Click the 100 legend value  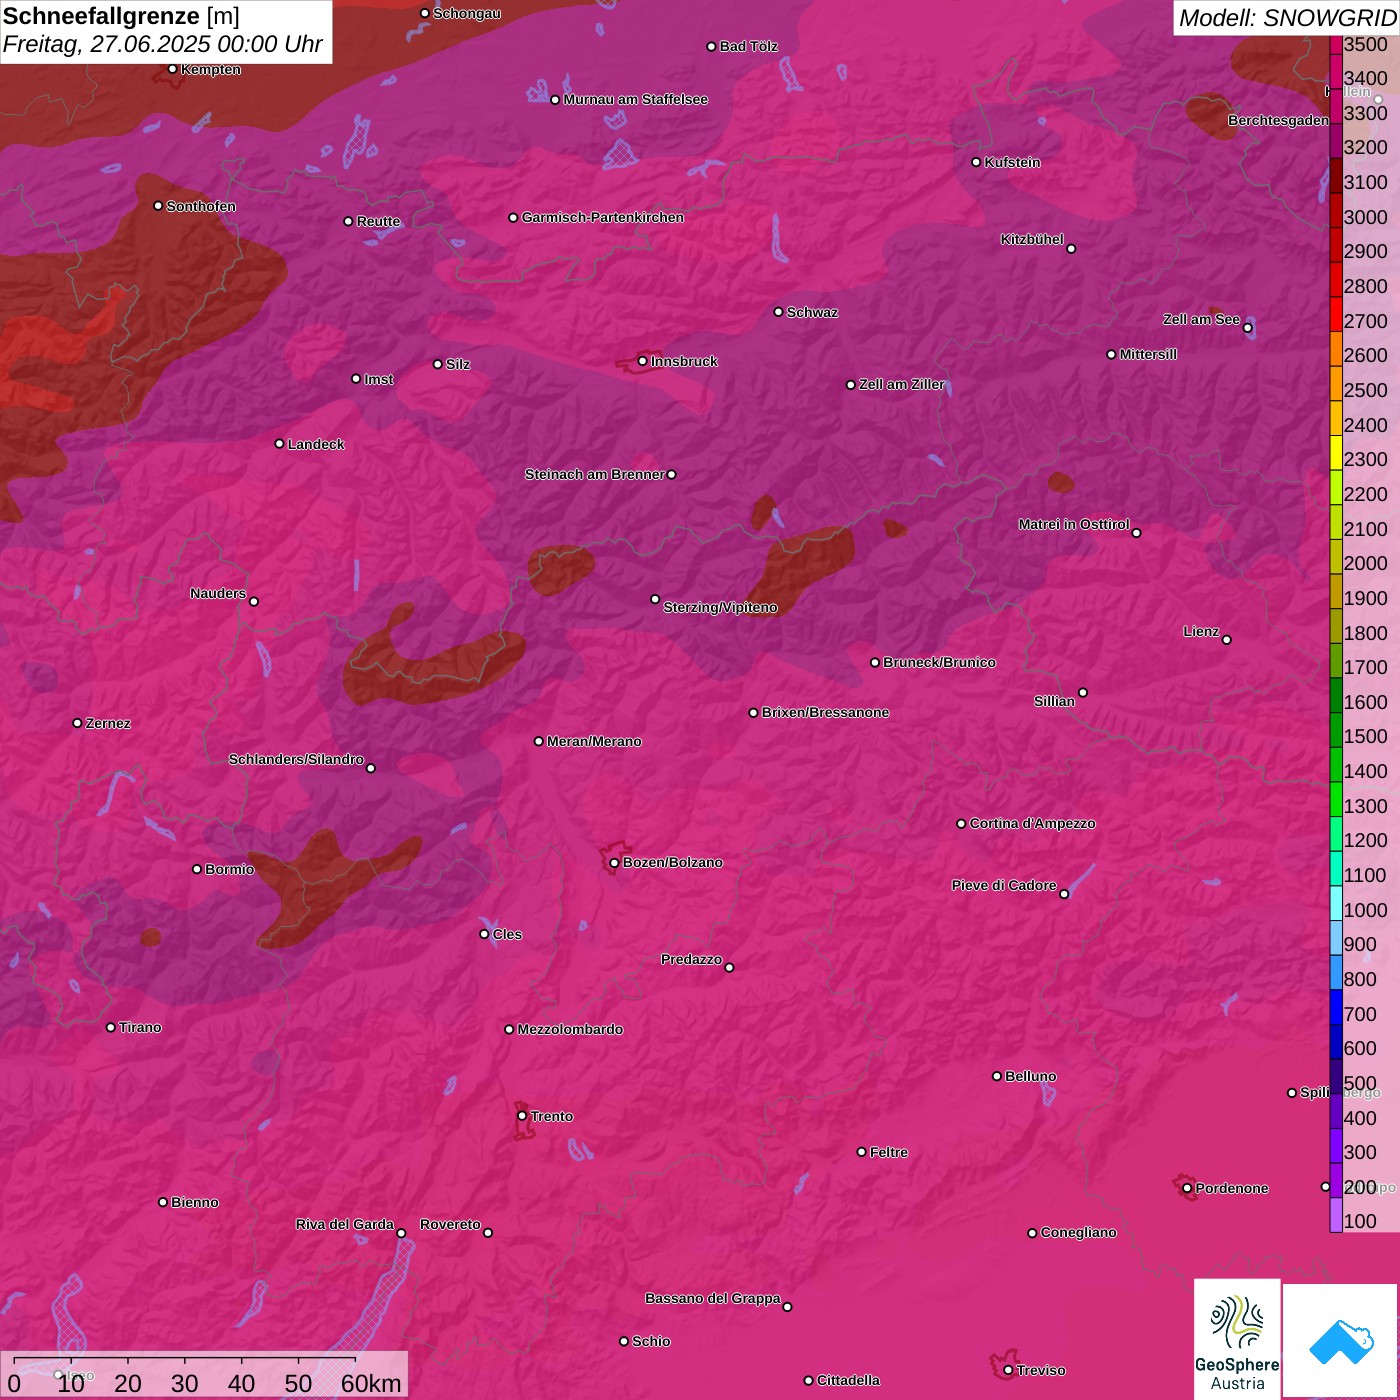pos(1361,1221)
